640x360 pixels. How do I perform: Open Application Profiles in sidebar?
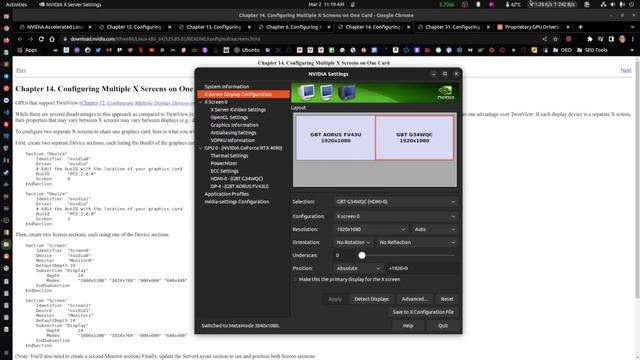[227, 194]
